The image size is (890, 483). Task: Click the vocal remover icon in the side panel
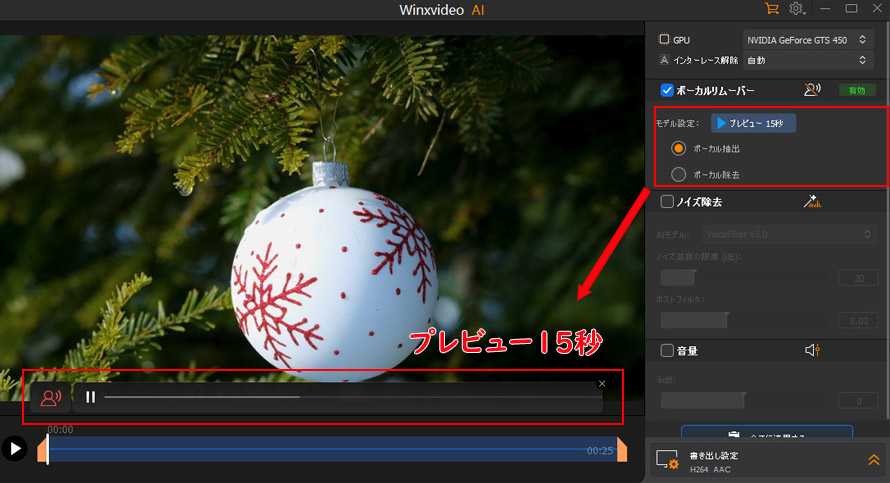click(812, 89)
